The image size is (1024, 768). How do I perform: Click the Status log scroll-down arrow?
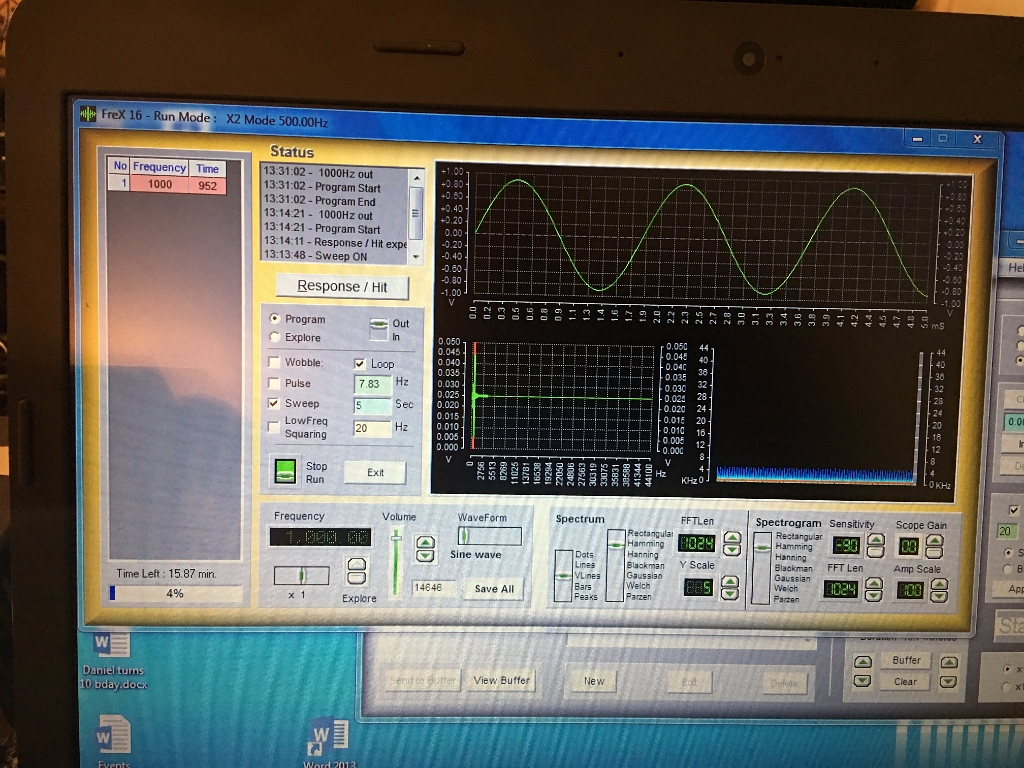pyautogui.click(x=415, y=257)
